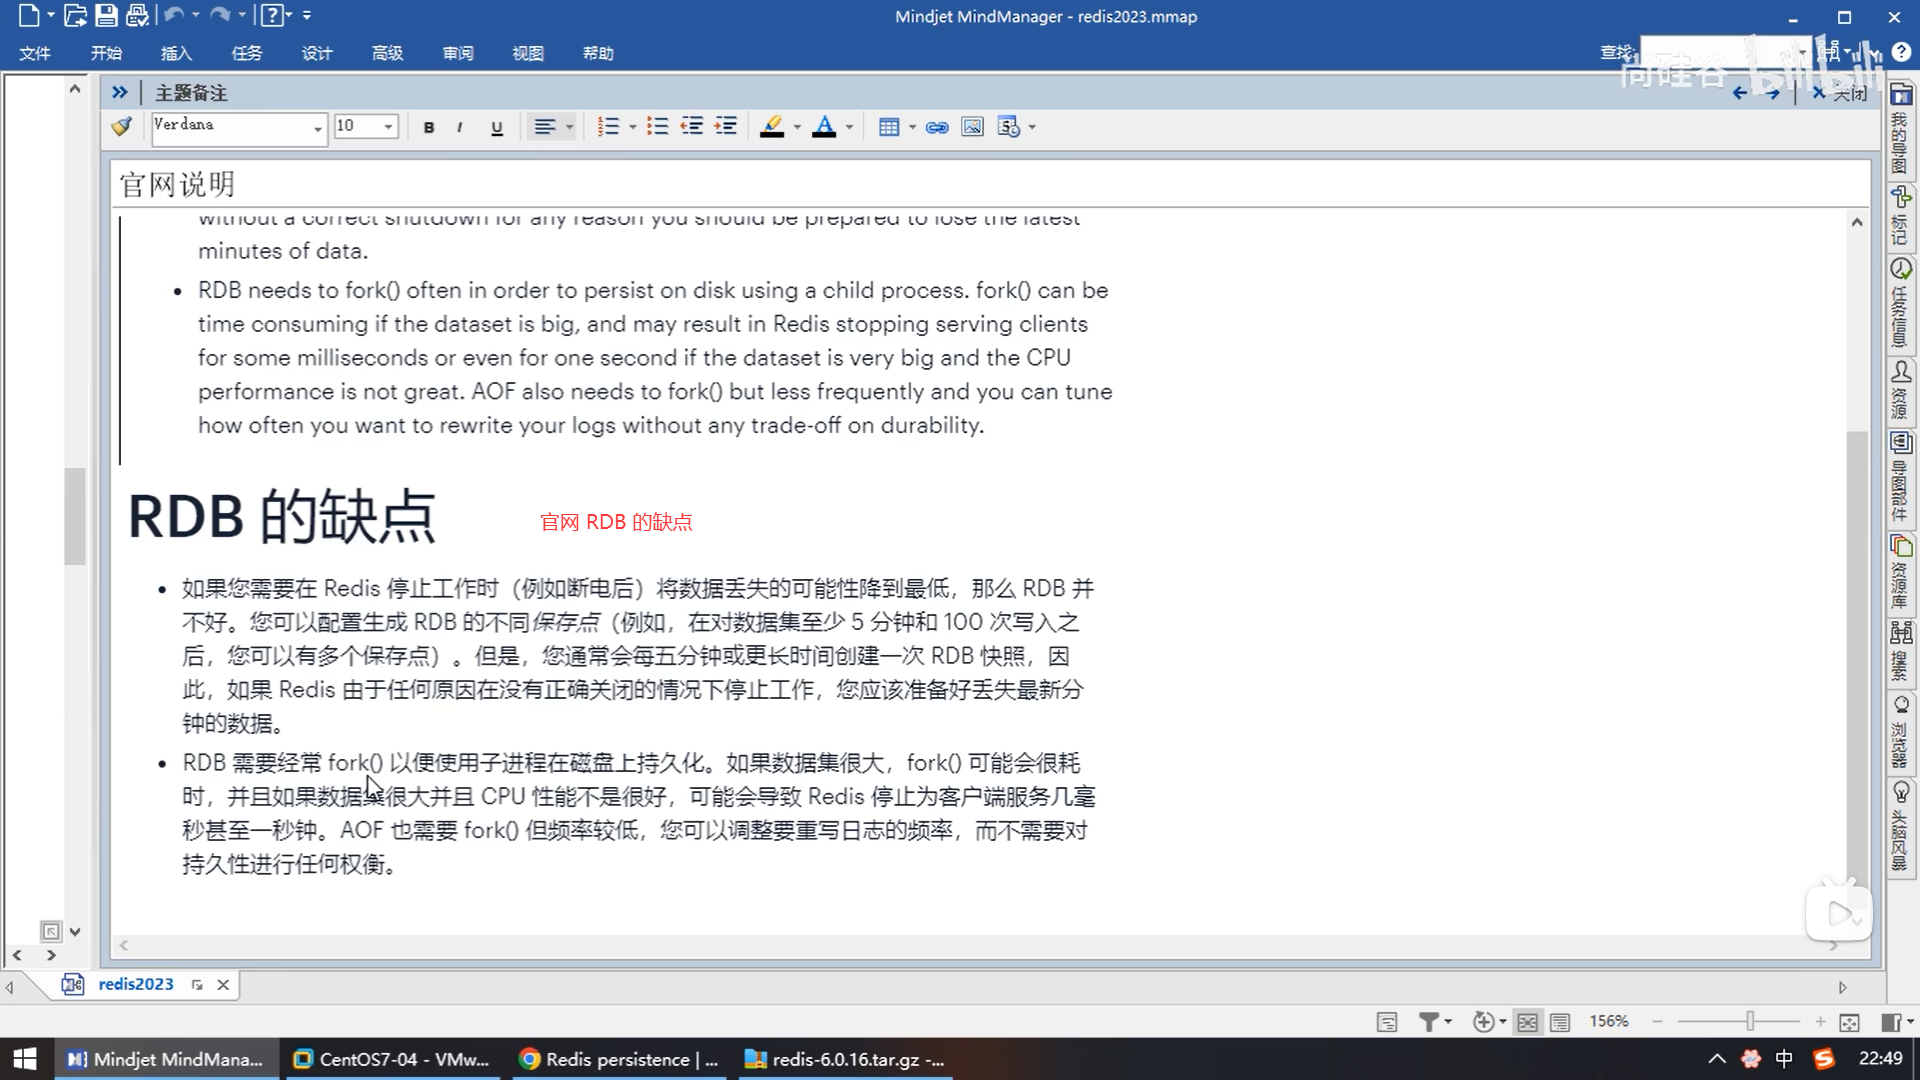Click the clear formatting brush icon
Screen dimensions: 1920x1080
click(122, 127)
